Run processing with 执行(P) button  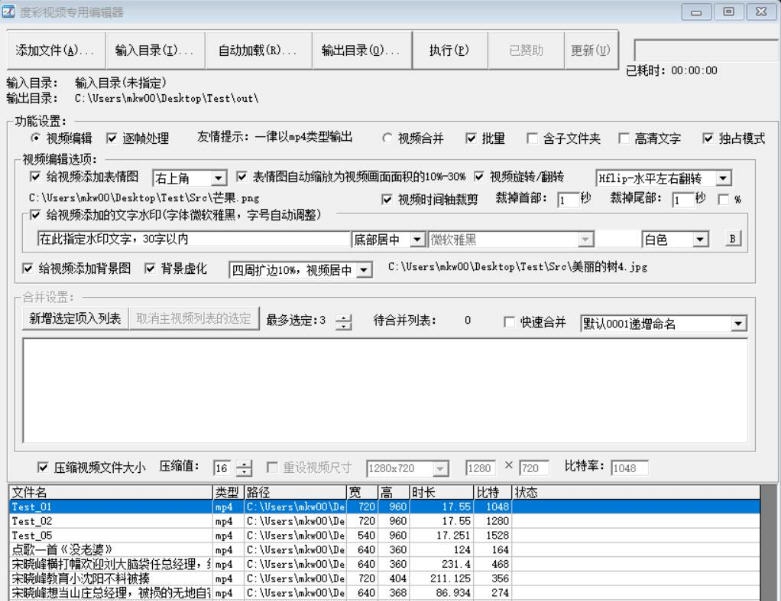coord(450,50)
